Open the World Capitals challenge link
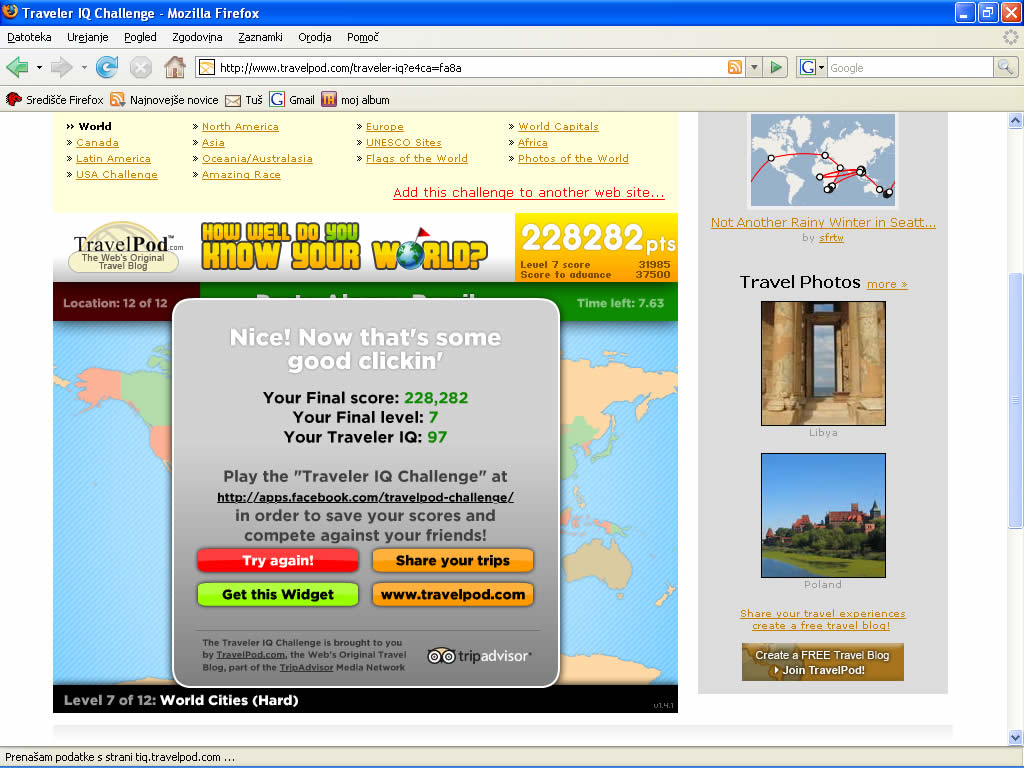Screen dimensions: 1024x768 558,127
